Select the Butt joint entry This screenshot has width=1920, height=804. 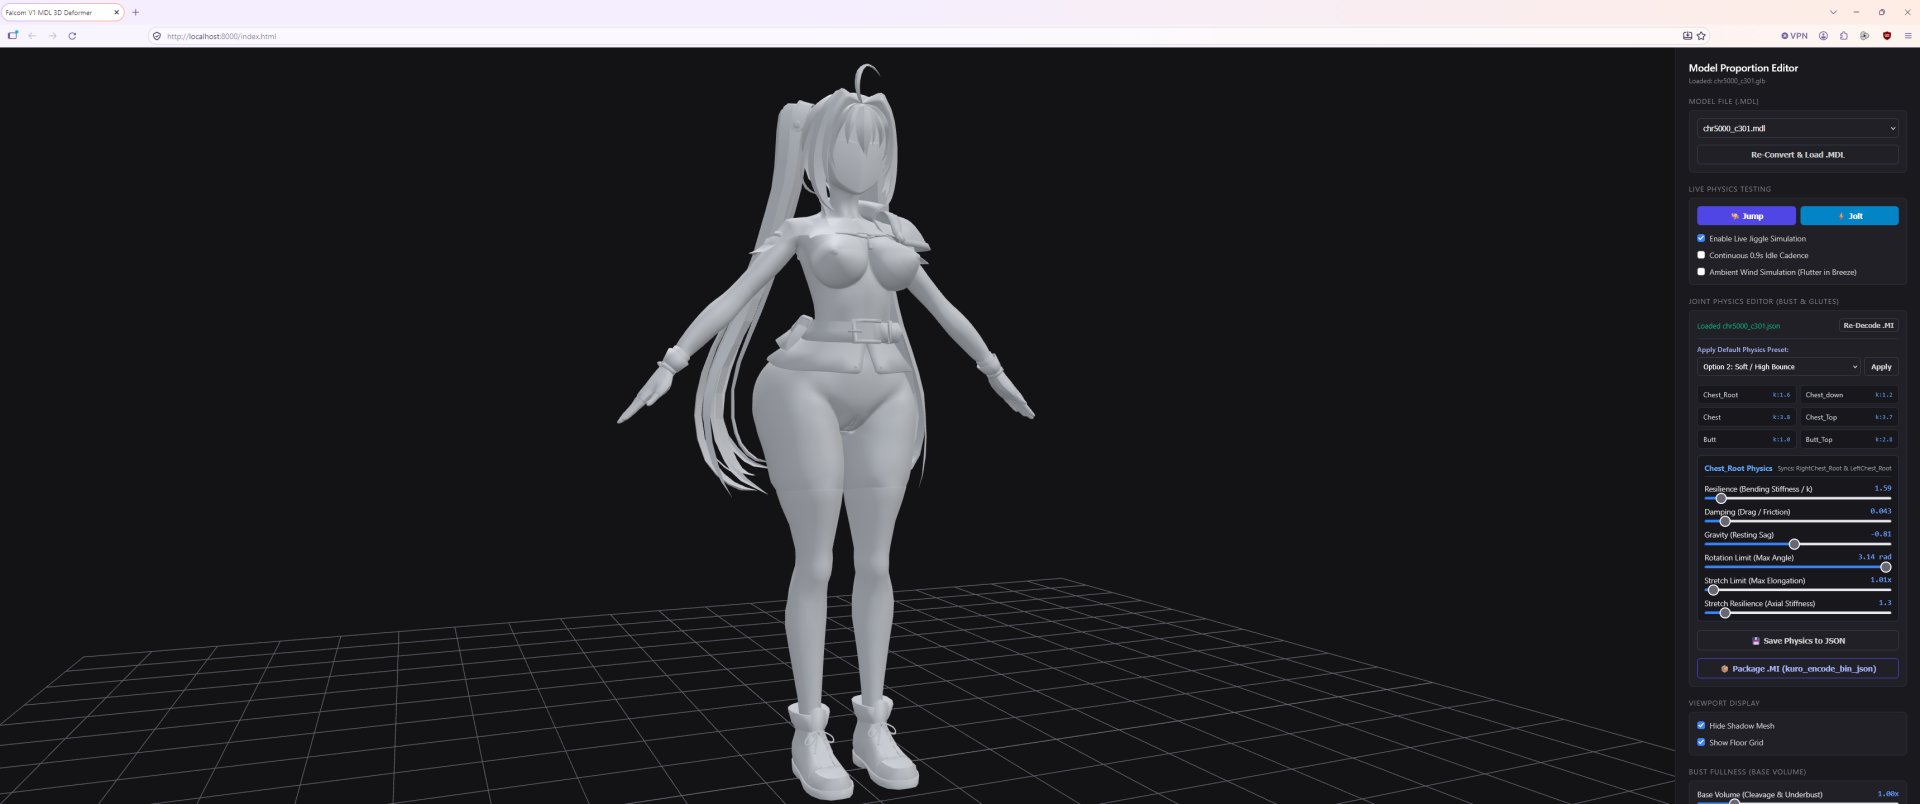pyautogui.click(x=1746, y=440)
